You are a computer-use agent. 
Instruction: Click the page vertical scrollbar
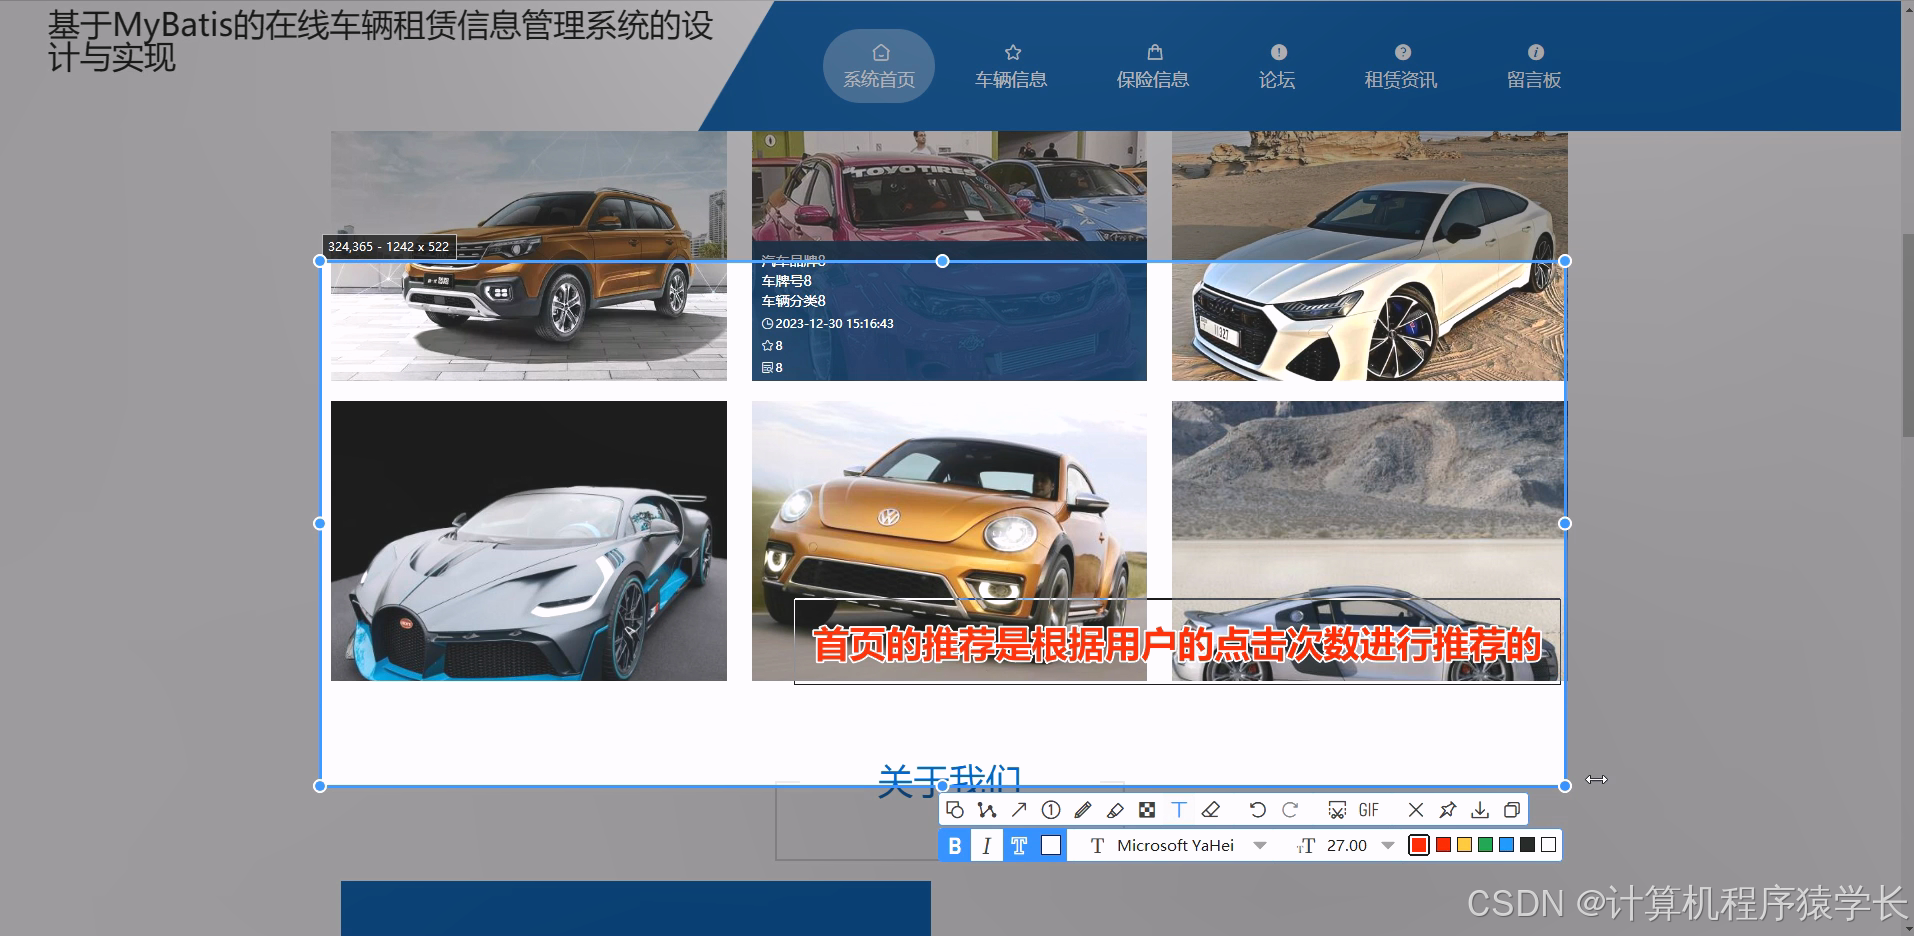[1907, 335]
